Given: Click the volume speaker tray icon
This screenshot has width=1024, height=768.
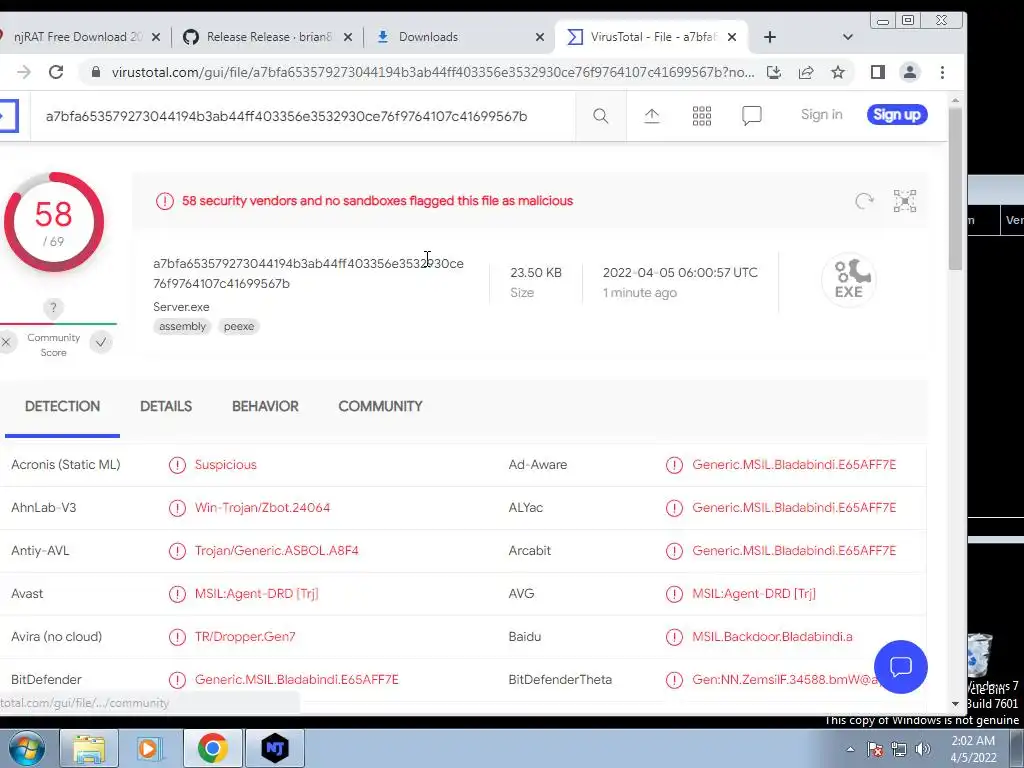Looking at the screenshot, I should pos(923,749).
